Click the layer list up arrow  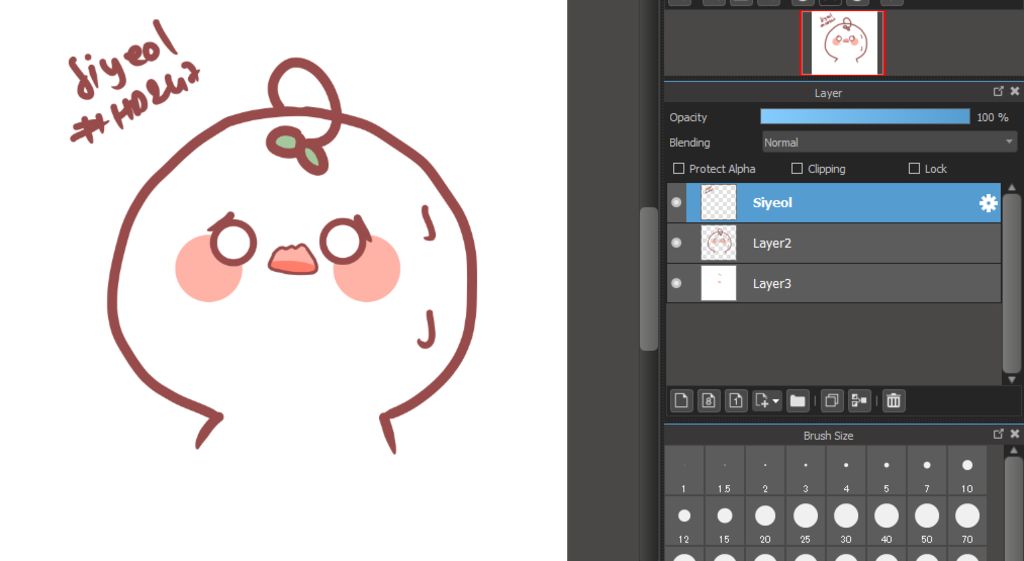point(1012,188)
